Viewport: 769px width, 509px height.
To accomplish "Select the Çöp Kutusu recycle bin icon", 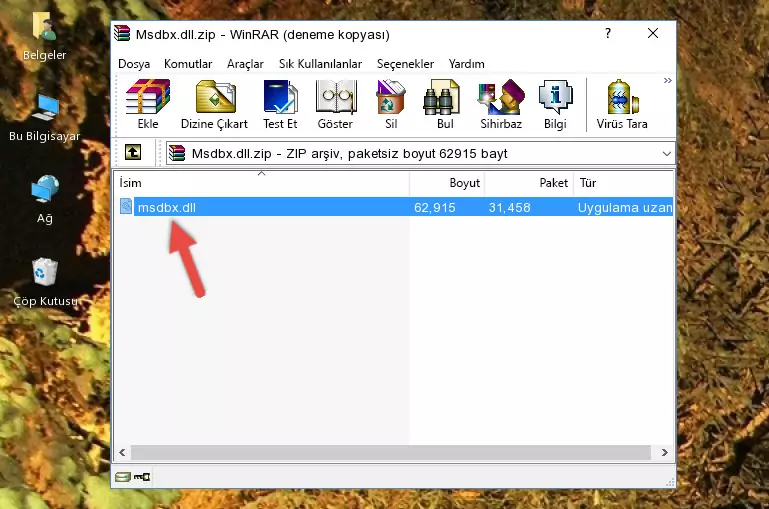I will (x=45, y=282).
